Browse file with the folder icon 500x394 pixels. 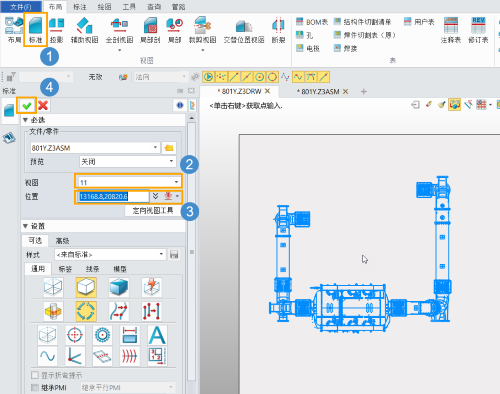[x=169, y=148]
